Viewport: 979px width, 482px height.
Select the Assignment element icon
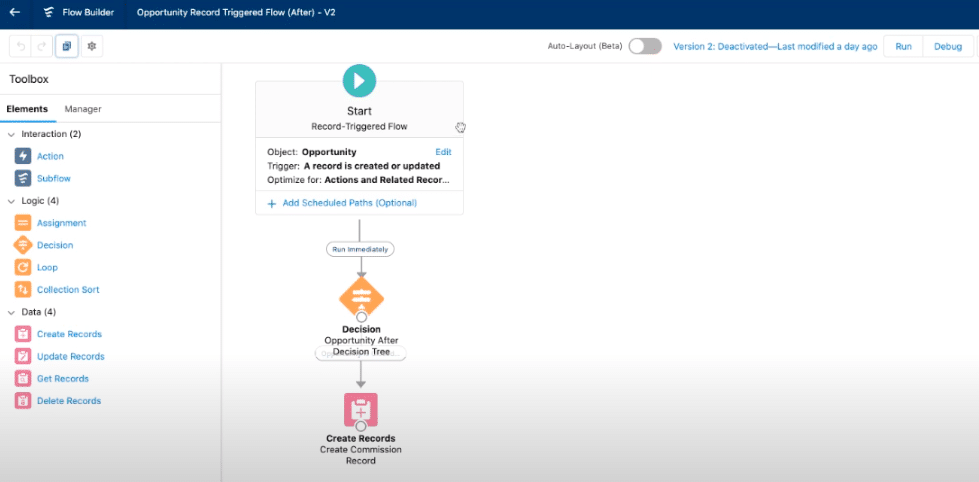[23, 223]
